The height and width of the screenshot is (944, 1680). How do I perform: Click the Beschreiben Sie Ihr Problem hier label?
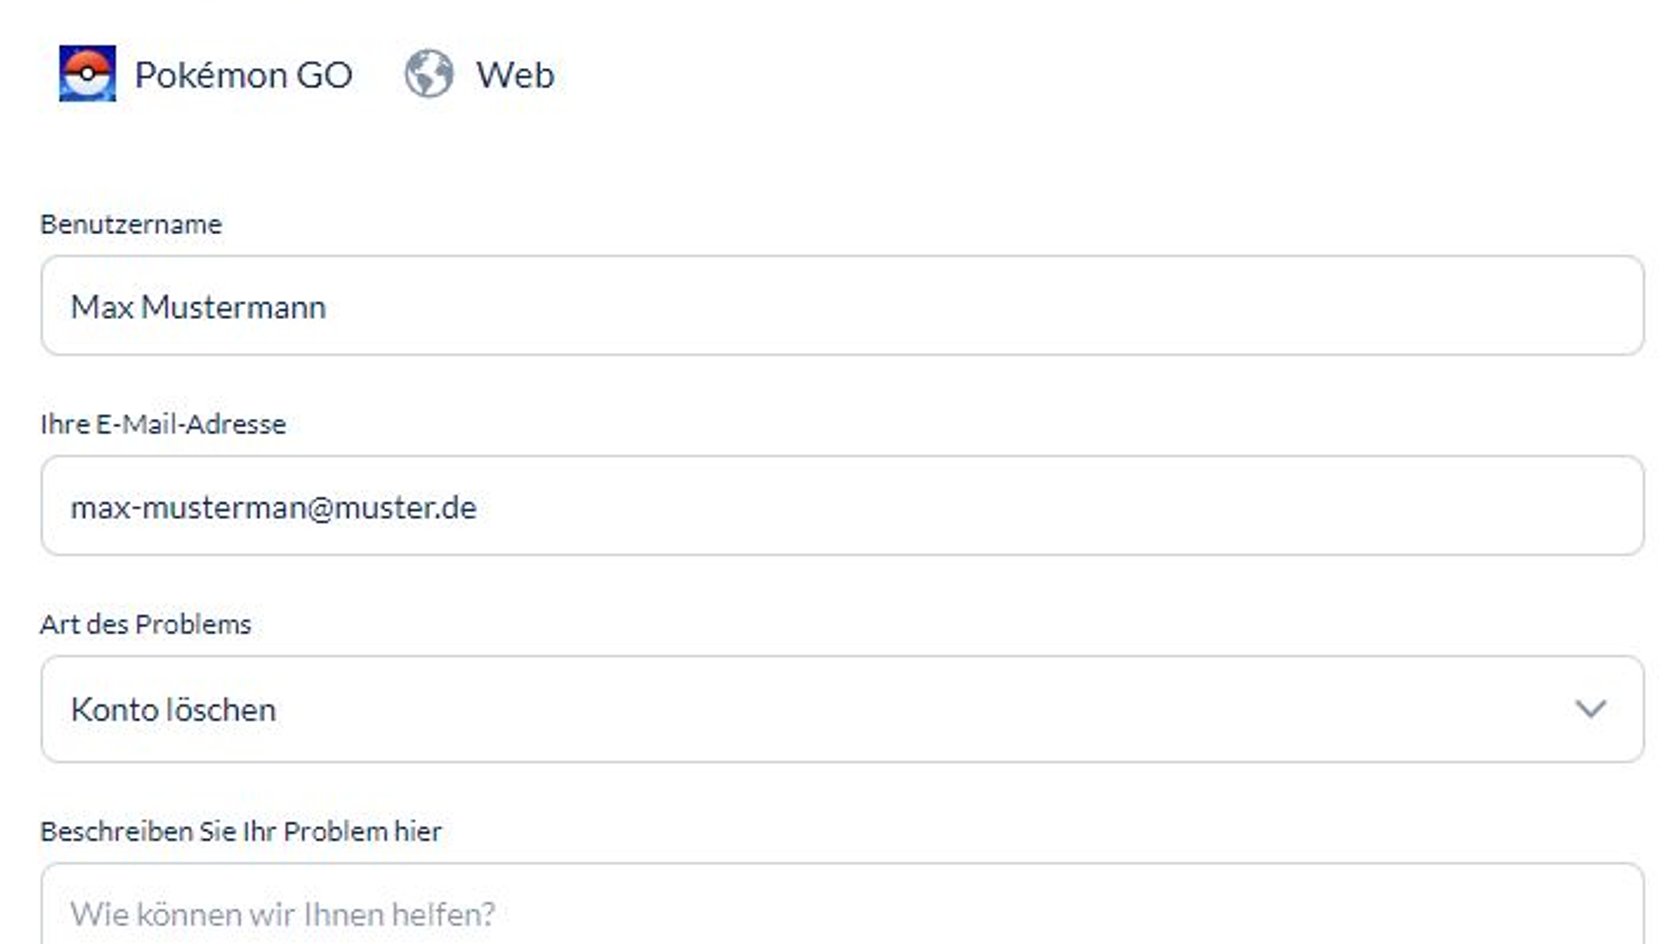click(240, 831)
